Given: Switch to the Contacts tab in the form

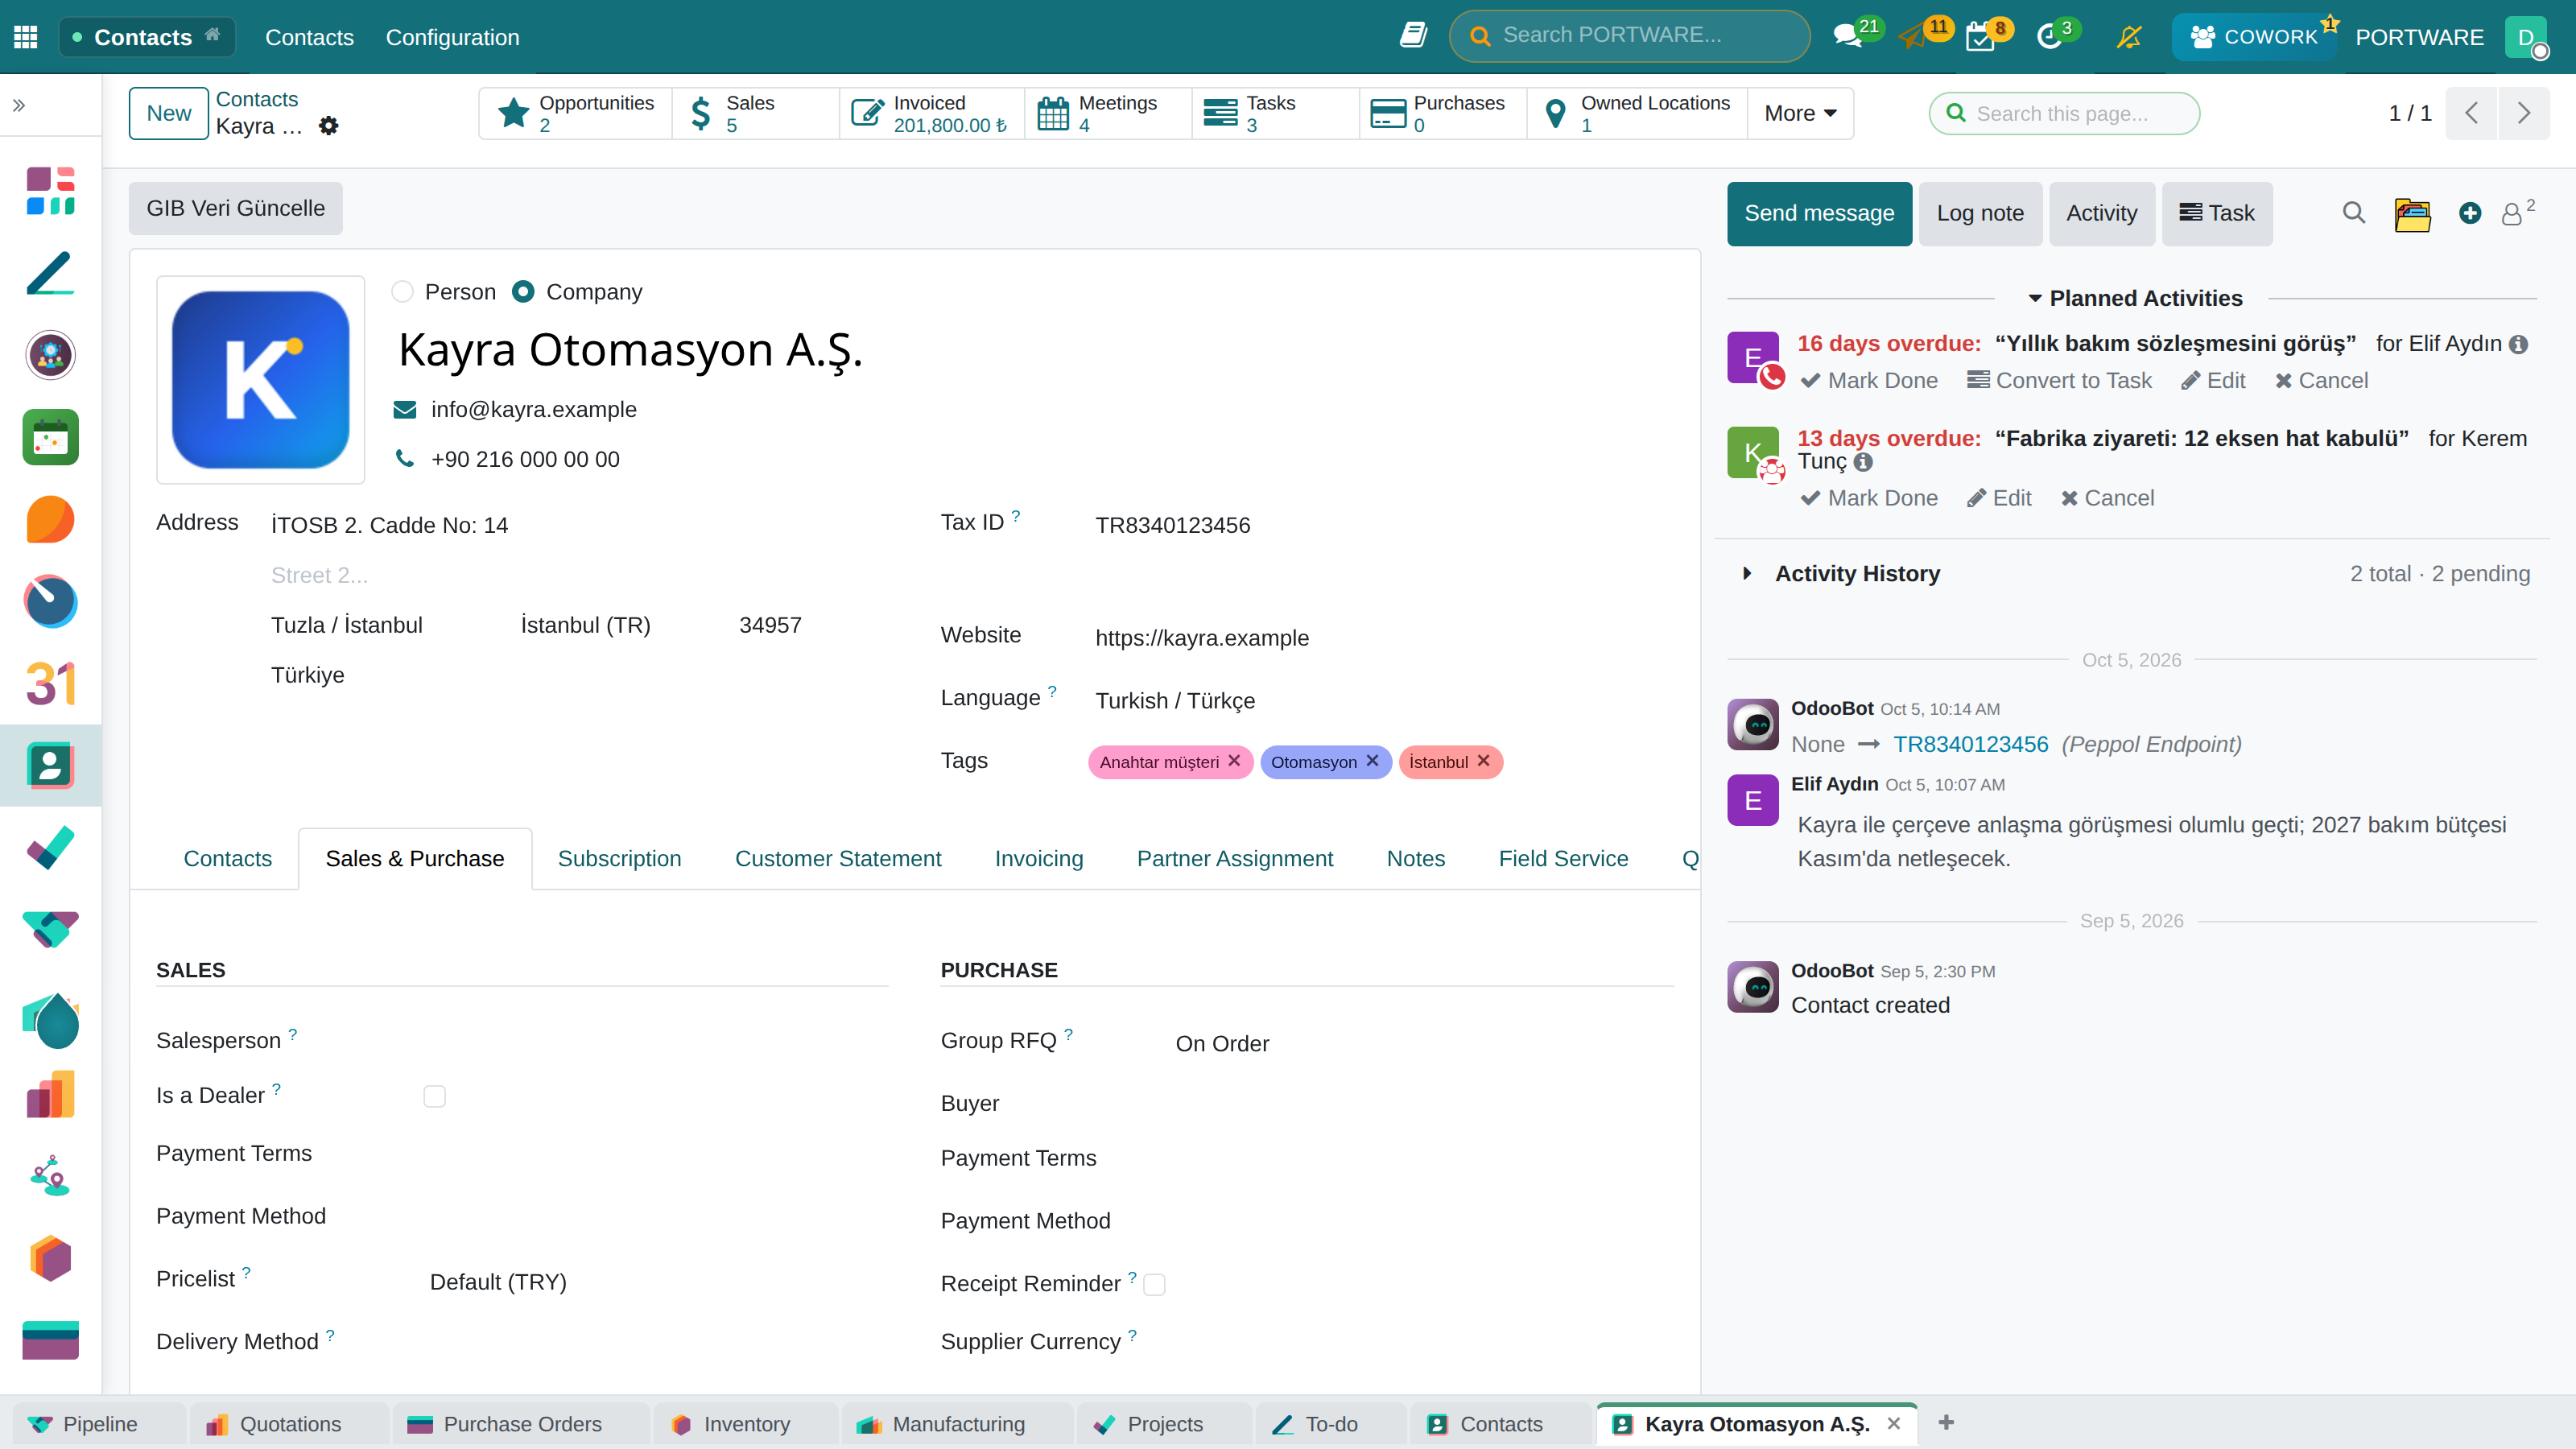Looking at the screenshot, I should pos(228,859).
